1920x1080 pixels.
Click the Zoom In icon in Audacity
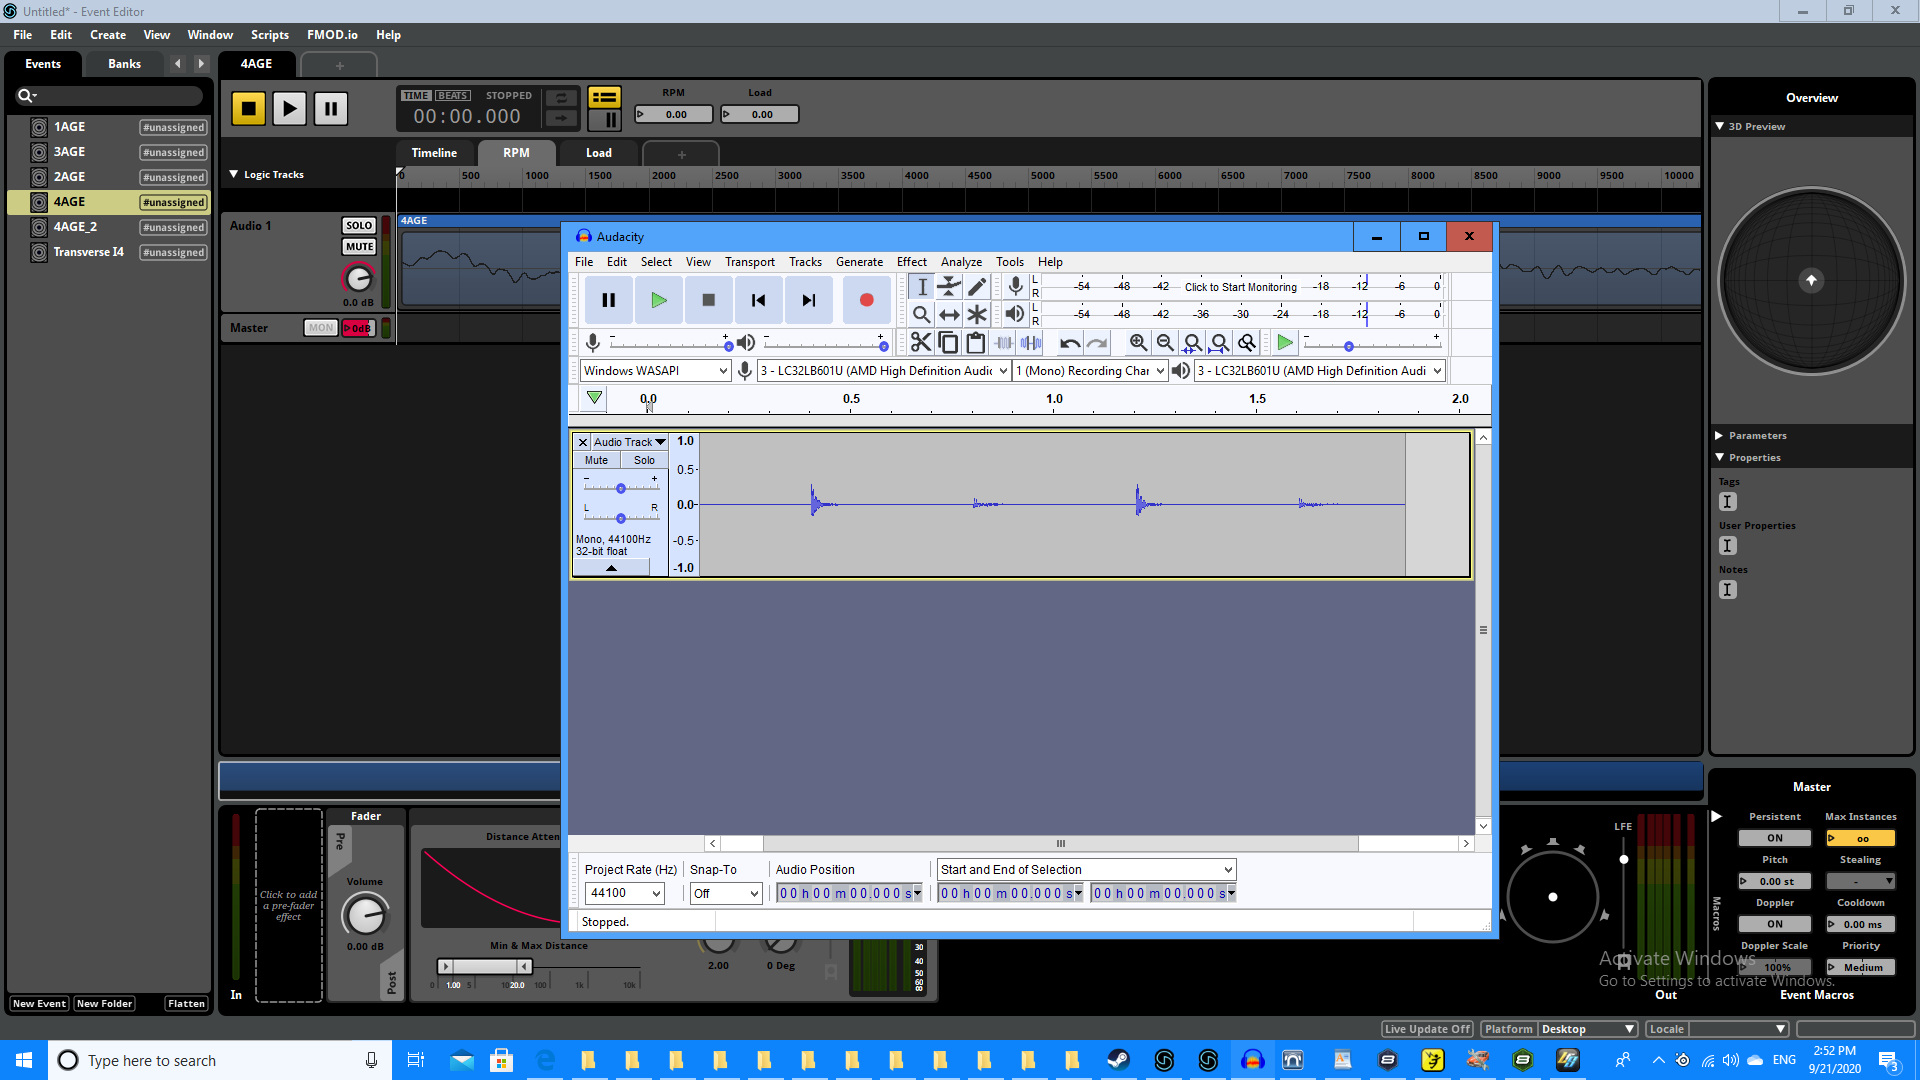click(x=1138, y=343)
